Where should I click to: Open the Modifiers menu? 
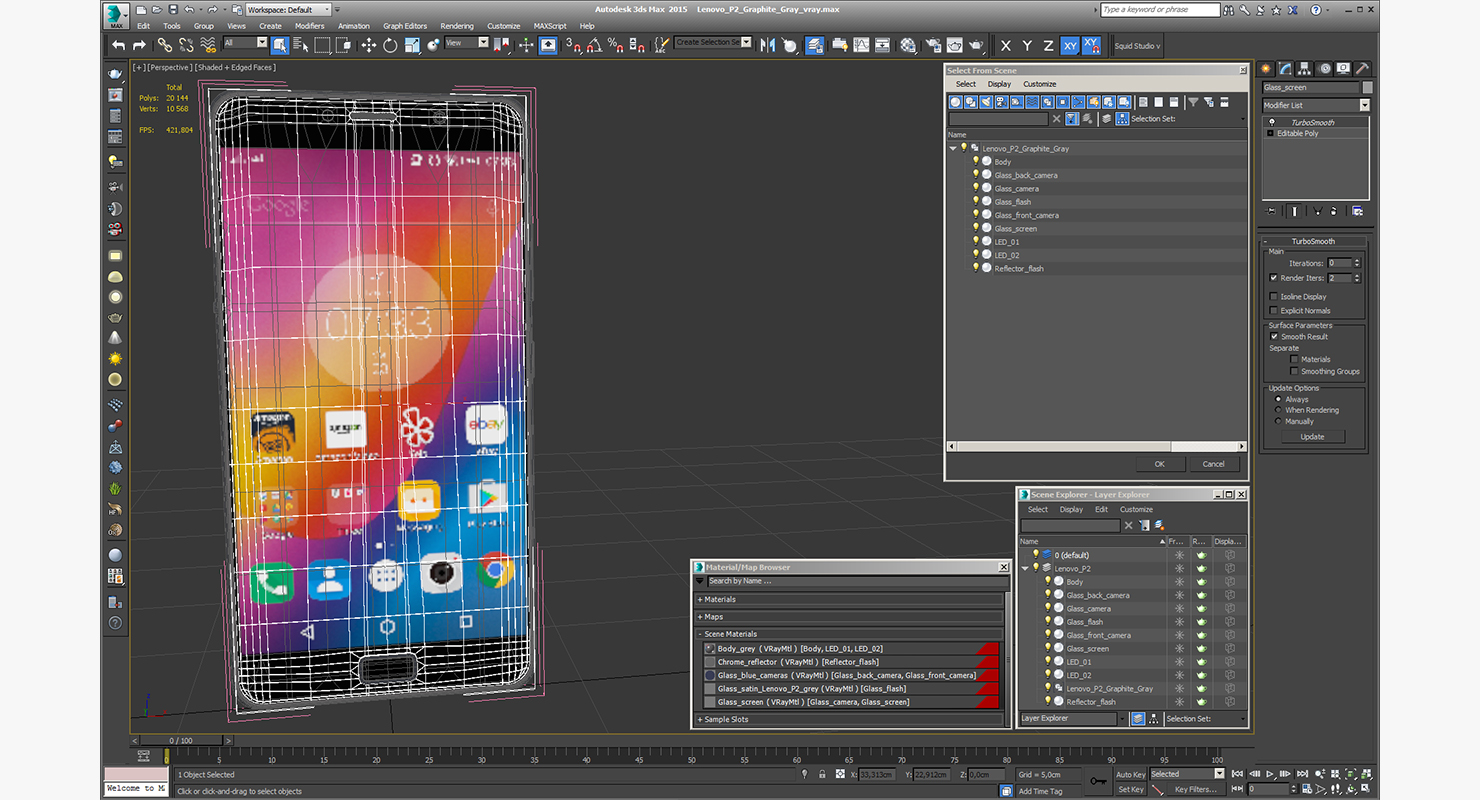coord(309,26)
